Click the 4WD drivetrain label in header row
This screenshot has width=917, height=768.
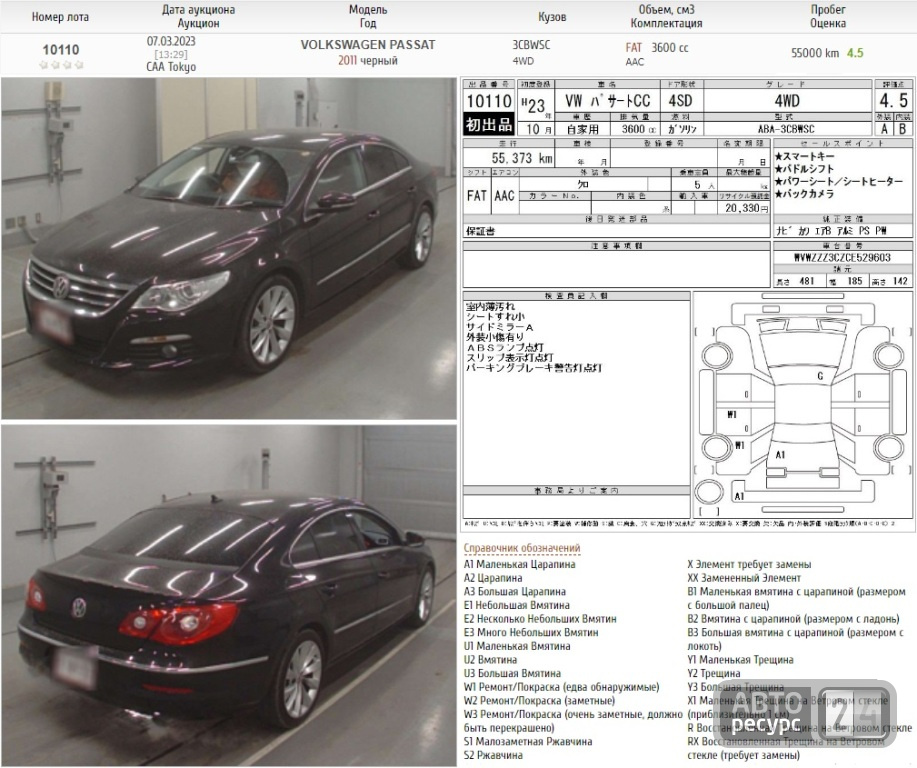(523, 60)
